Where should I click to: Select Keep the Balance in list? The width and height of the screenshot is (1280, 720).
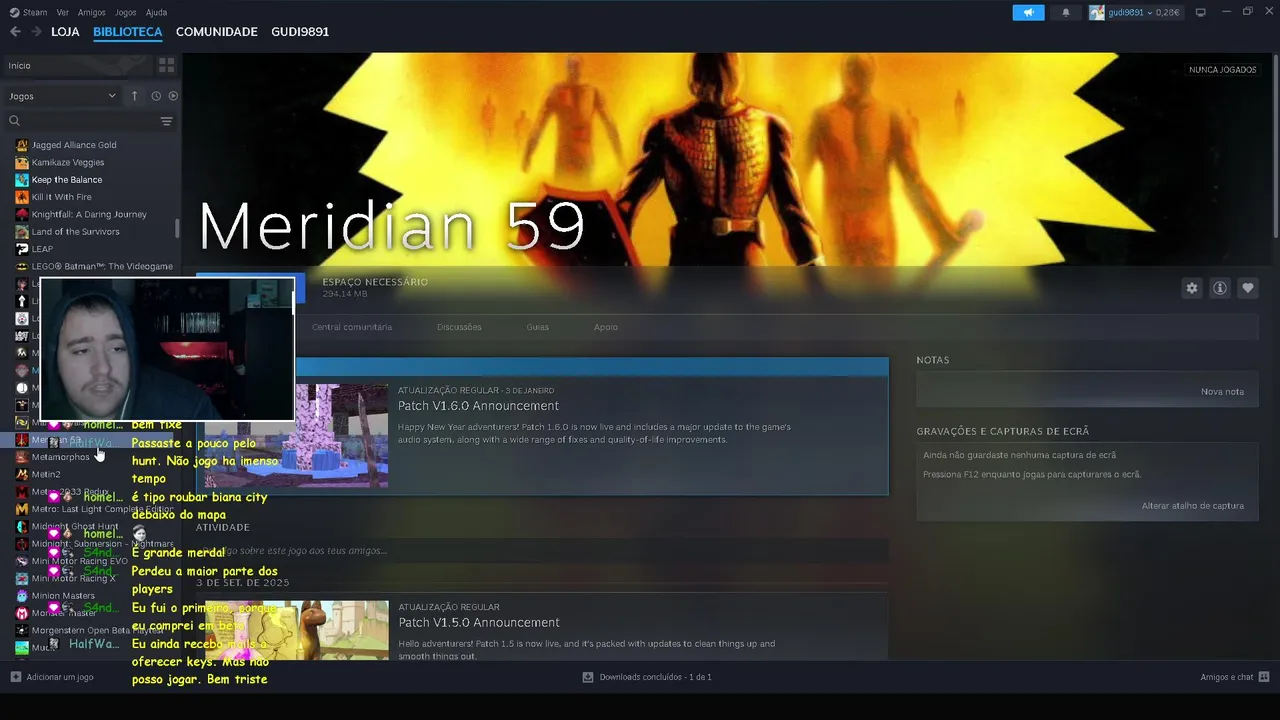pos(67,180)
